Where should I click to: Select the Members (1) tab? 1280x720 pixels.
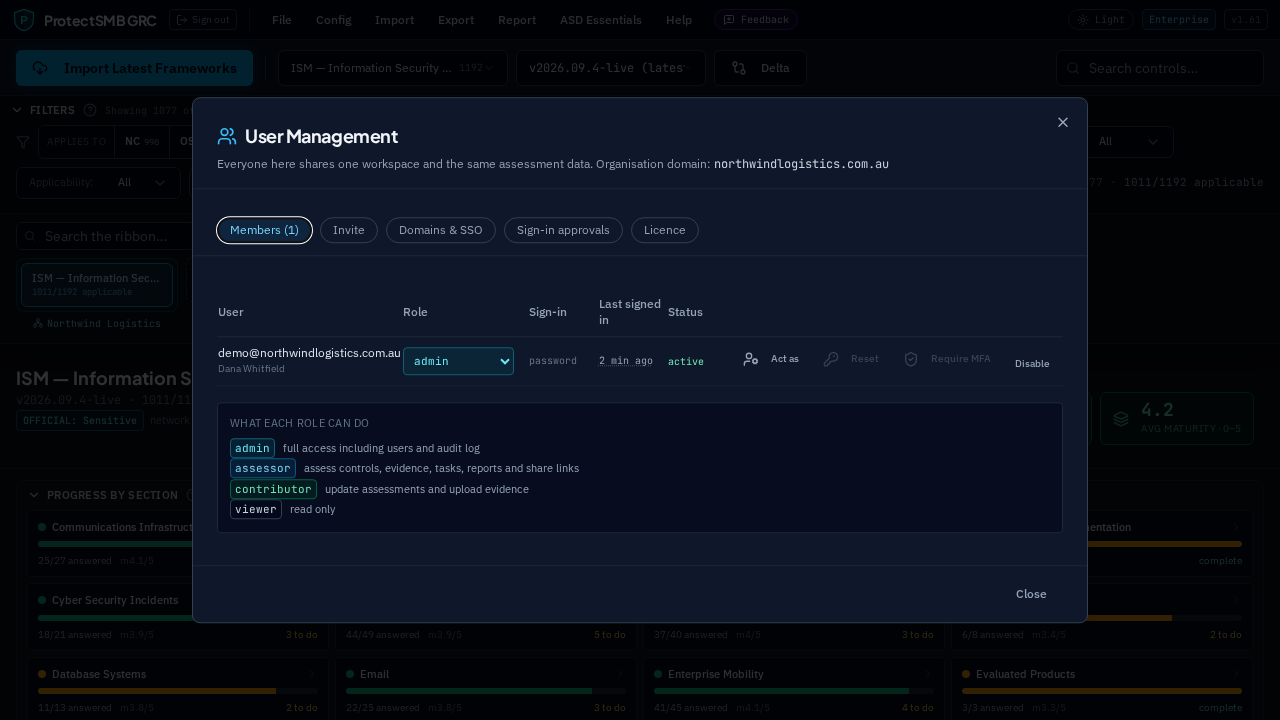264,230
